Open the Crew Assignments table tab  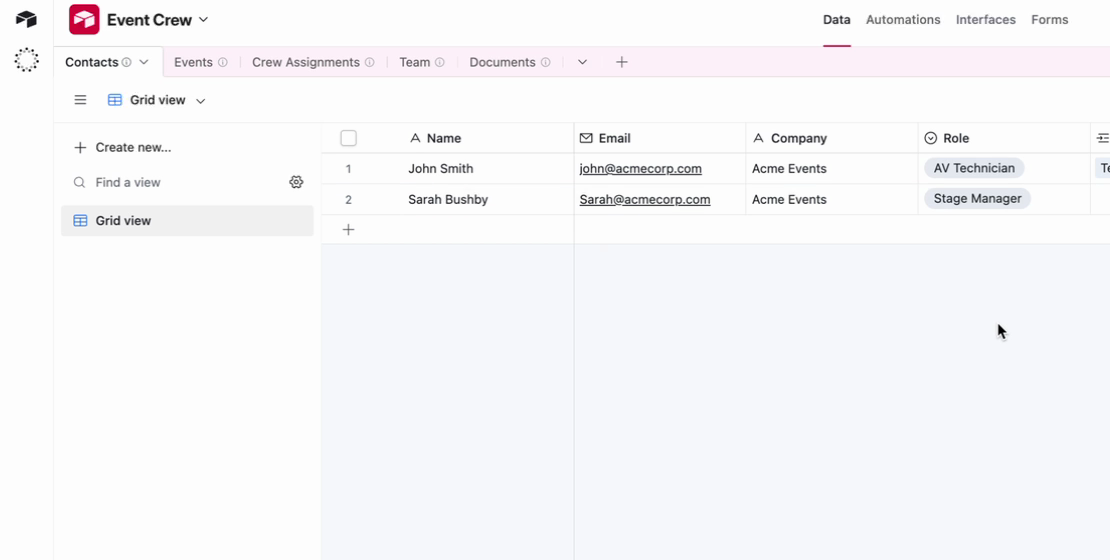point(306,62)
